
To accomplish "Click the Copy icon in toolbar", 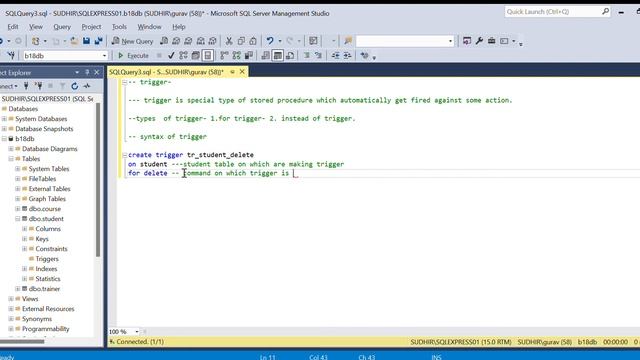I will coord(241,41).
